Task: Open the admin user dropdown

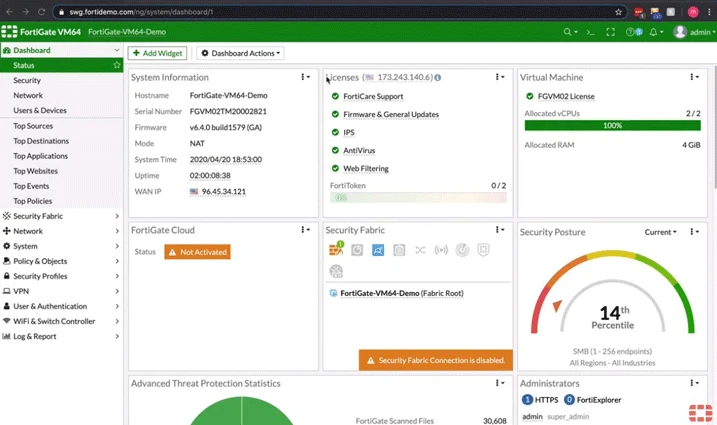Action: coord(694,32)
